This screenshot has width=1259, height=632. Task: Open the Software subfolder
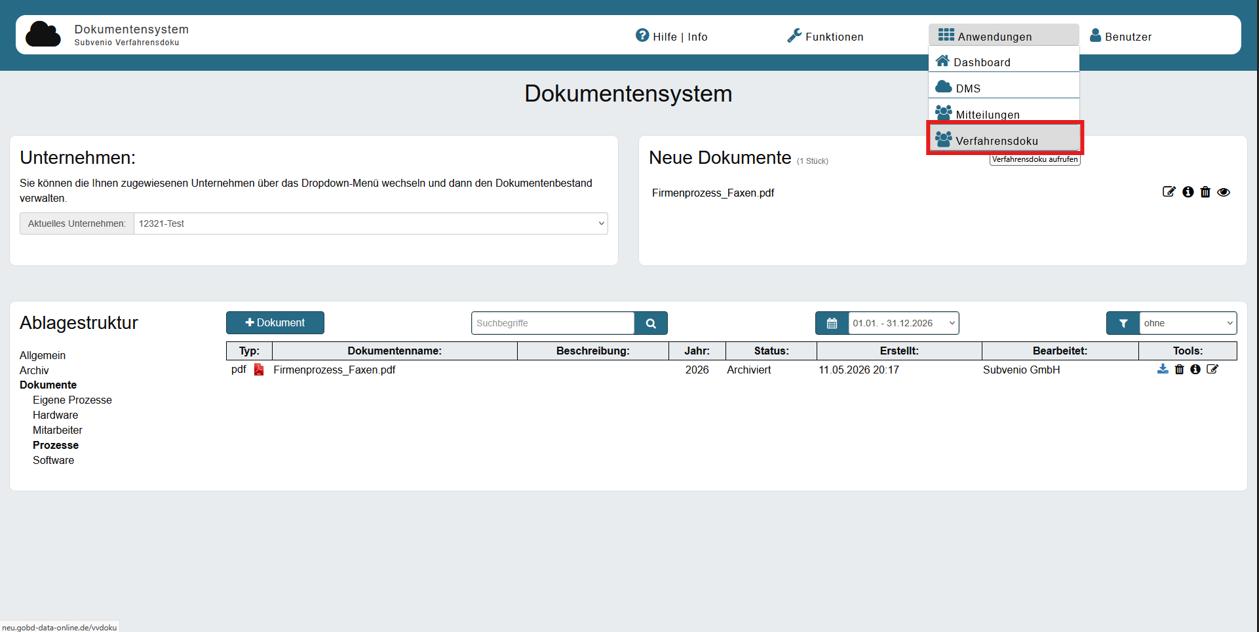(x=54, y=460)
